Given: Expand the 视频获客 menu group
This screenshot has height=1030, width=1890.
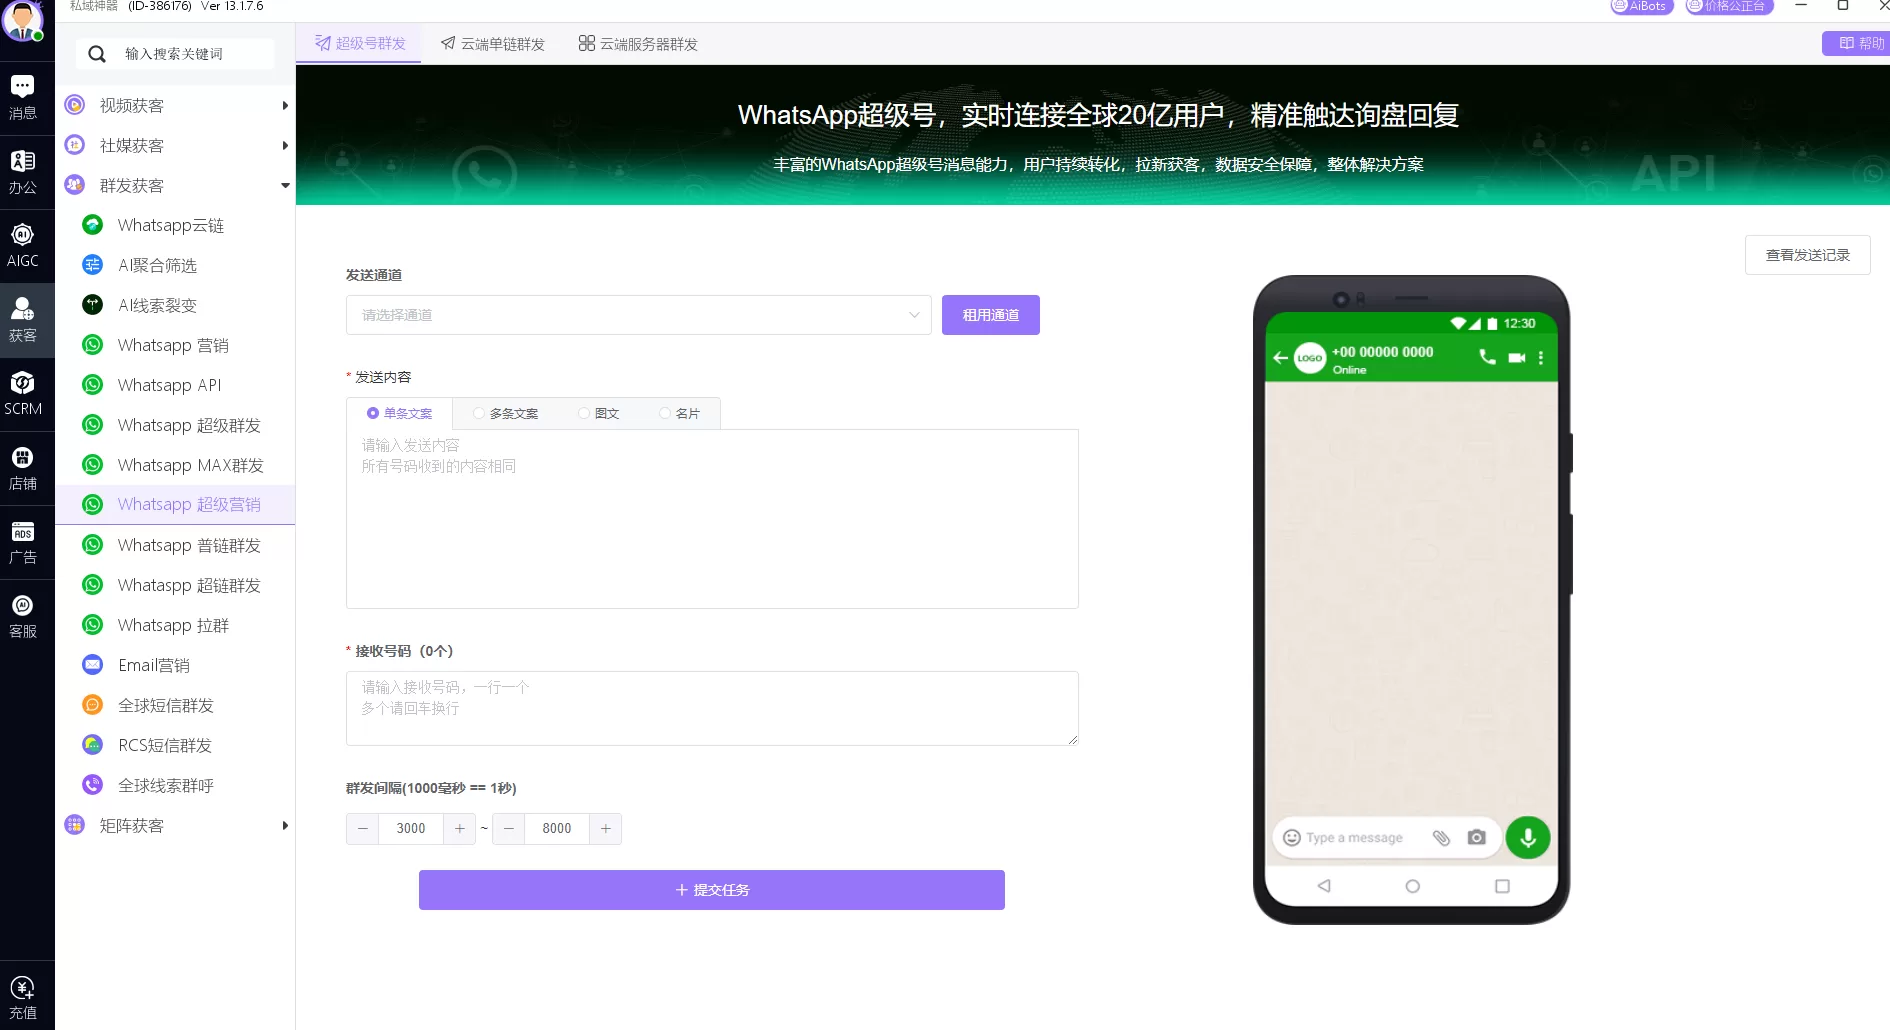Looking at the screenshot, I should click(176, 105).
